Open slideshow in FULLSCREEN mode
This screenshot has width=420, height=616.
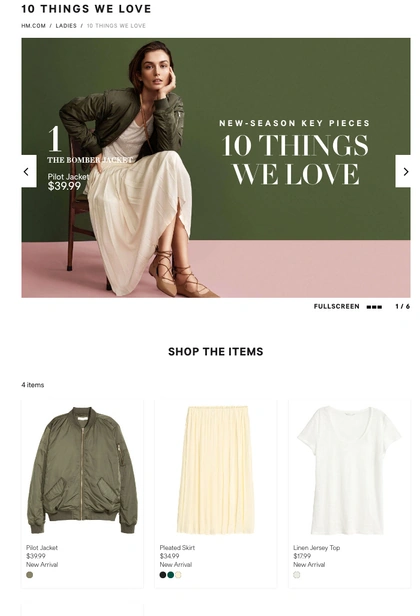[336, 306]
